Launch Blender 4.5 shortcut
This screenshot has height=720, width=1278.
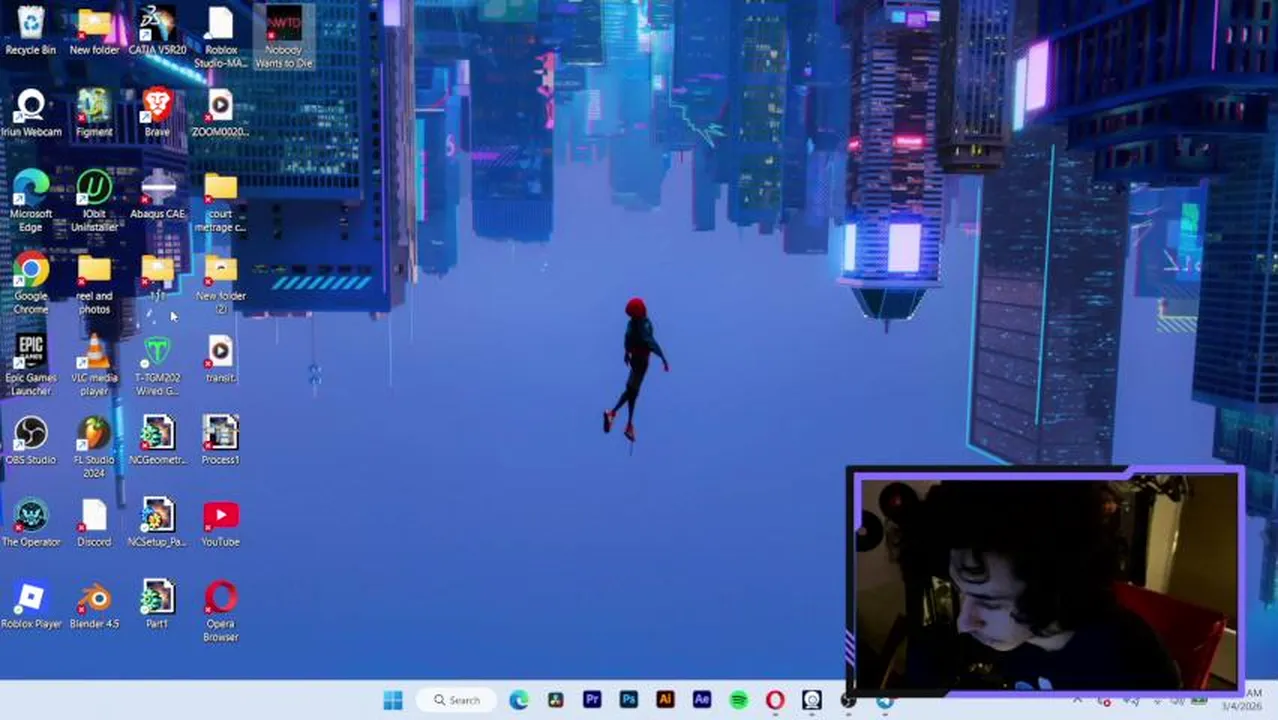point(94,605)
